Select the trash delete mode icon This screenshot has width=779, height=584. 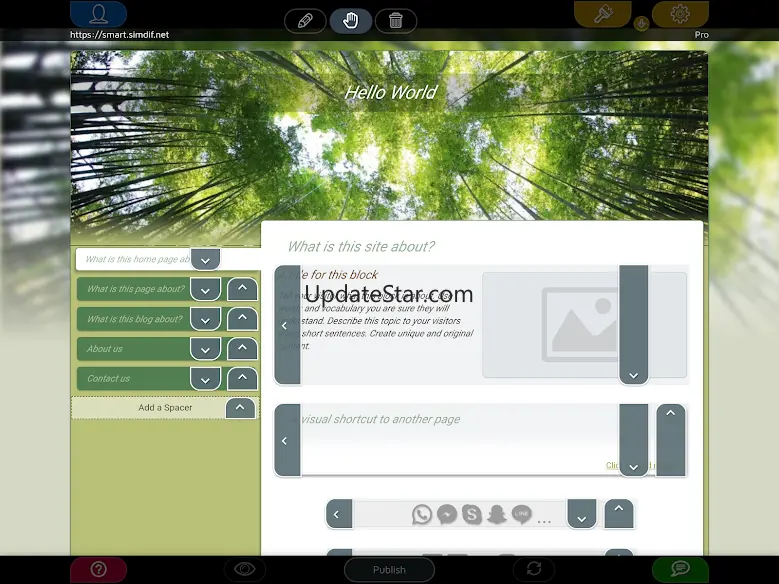(x=396, y=21)
